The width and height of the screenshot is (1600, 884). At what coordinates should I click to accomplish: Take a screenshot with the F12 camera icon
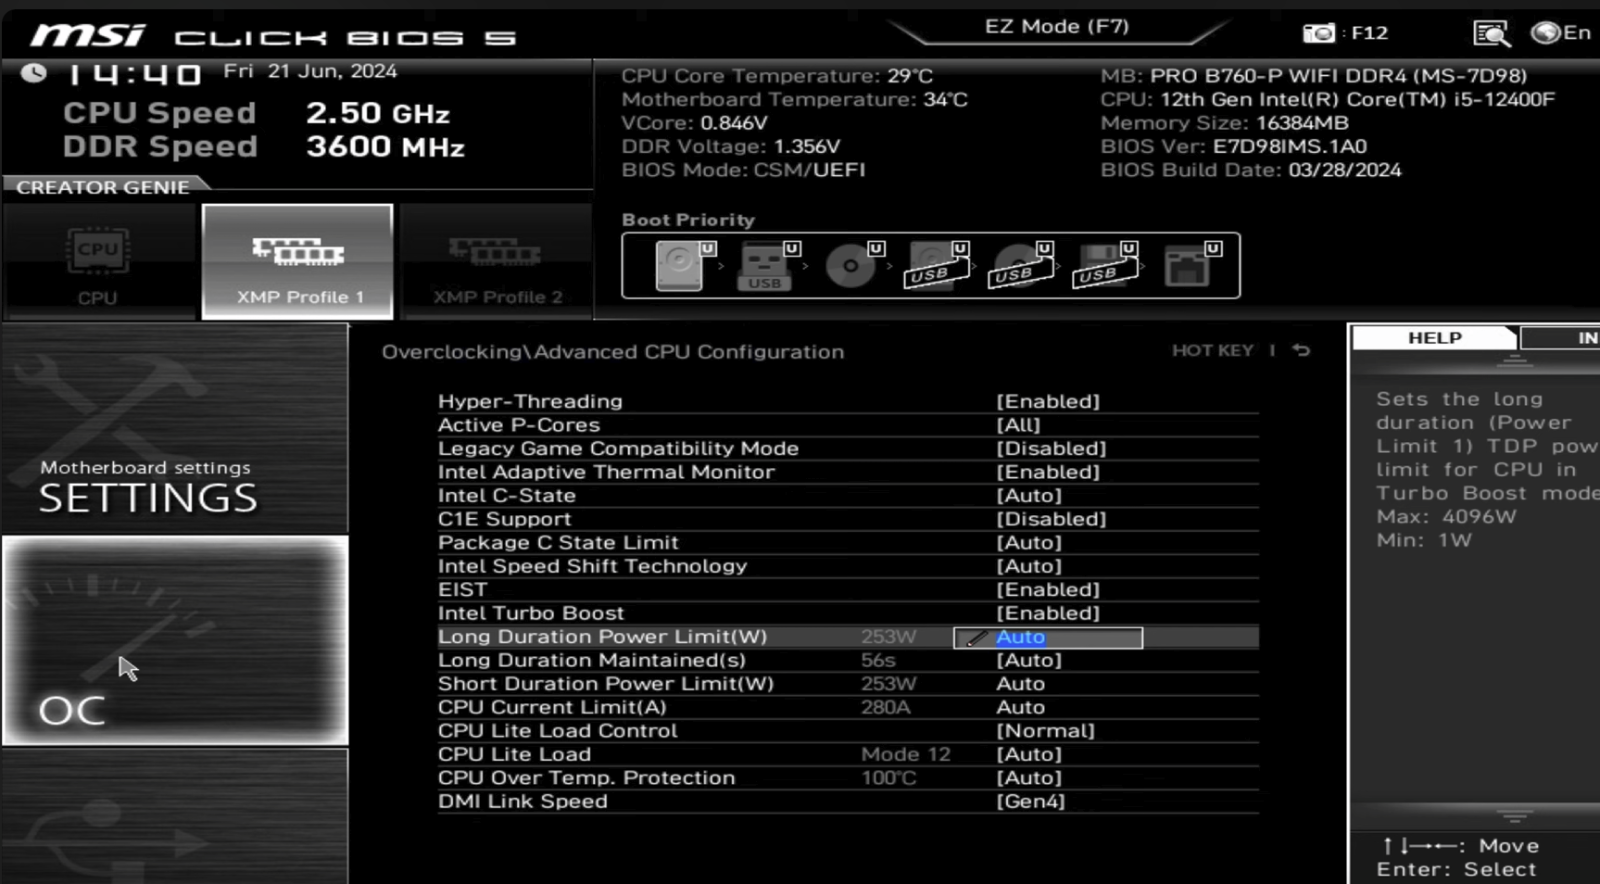[1318, 33]
